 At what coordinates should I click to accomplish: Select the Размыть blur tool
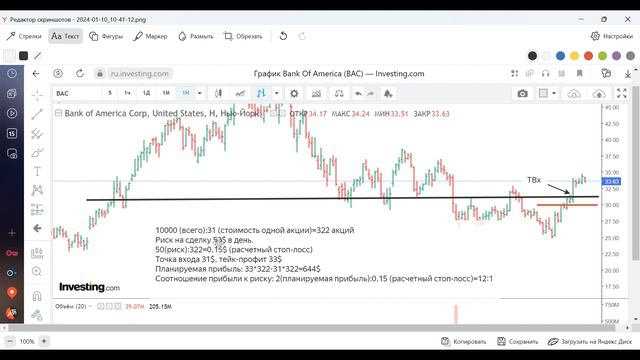196,36
